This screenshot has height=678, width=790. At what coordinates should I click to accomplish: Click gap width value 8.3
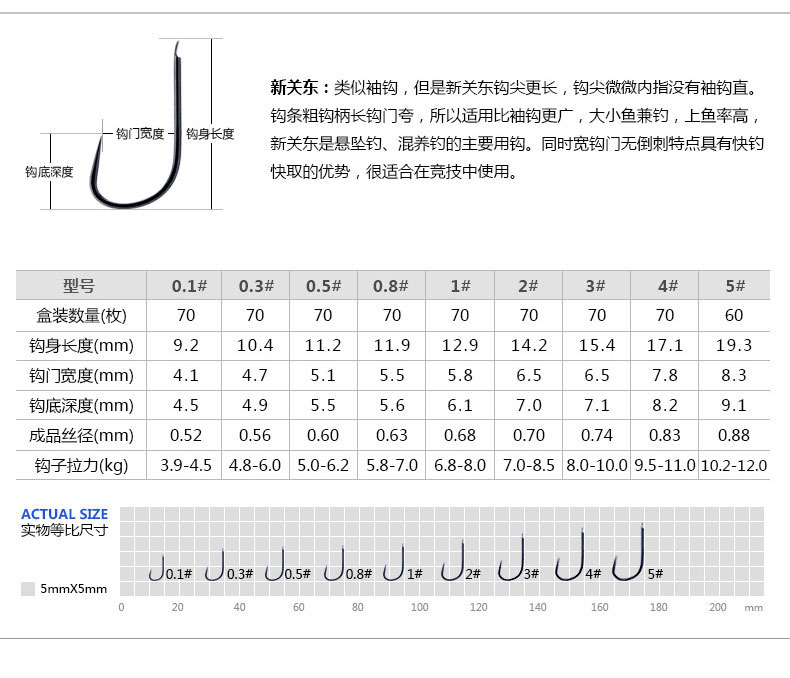(x=734, y=375)
